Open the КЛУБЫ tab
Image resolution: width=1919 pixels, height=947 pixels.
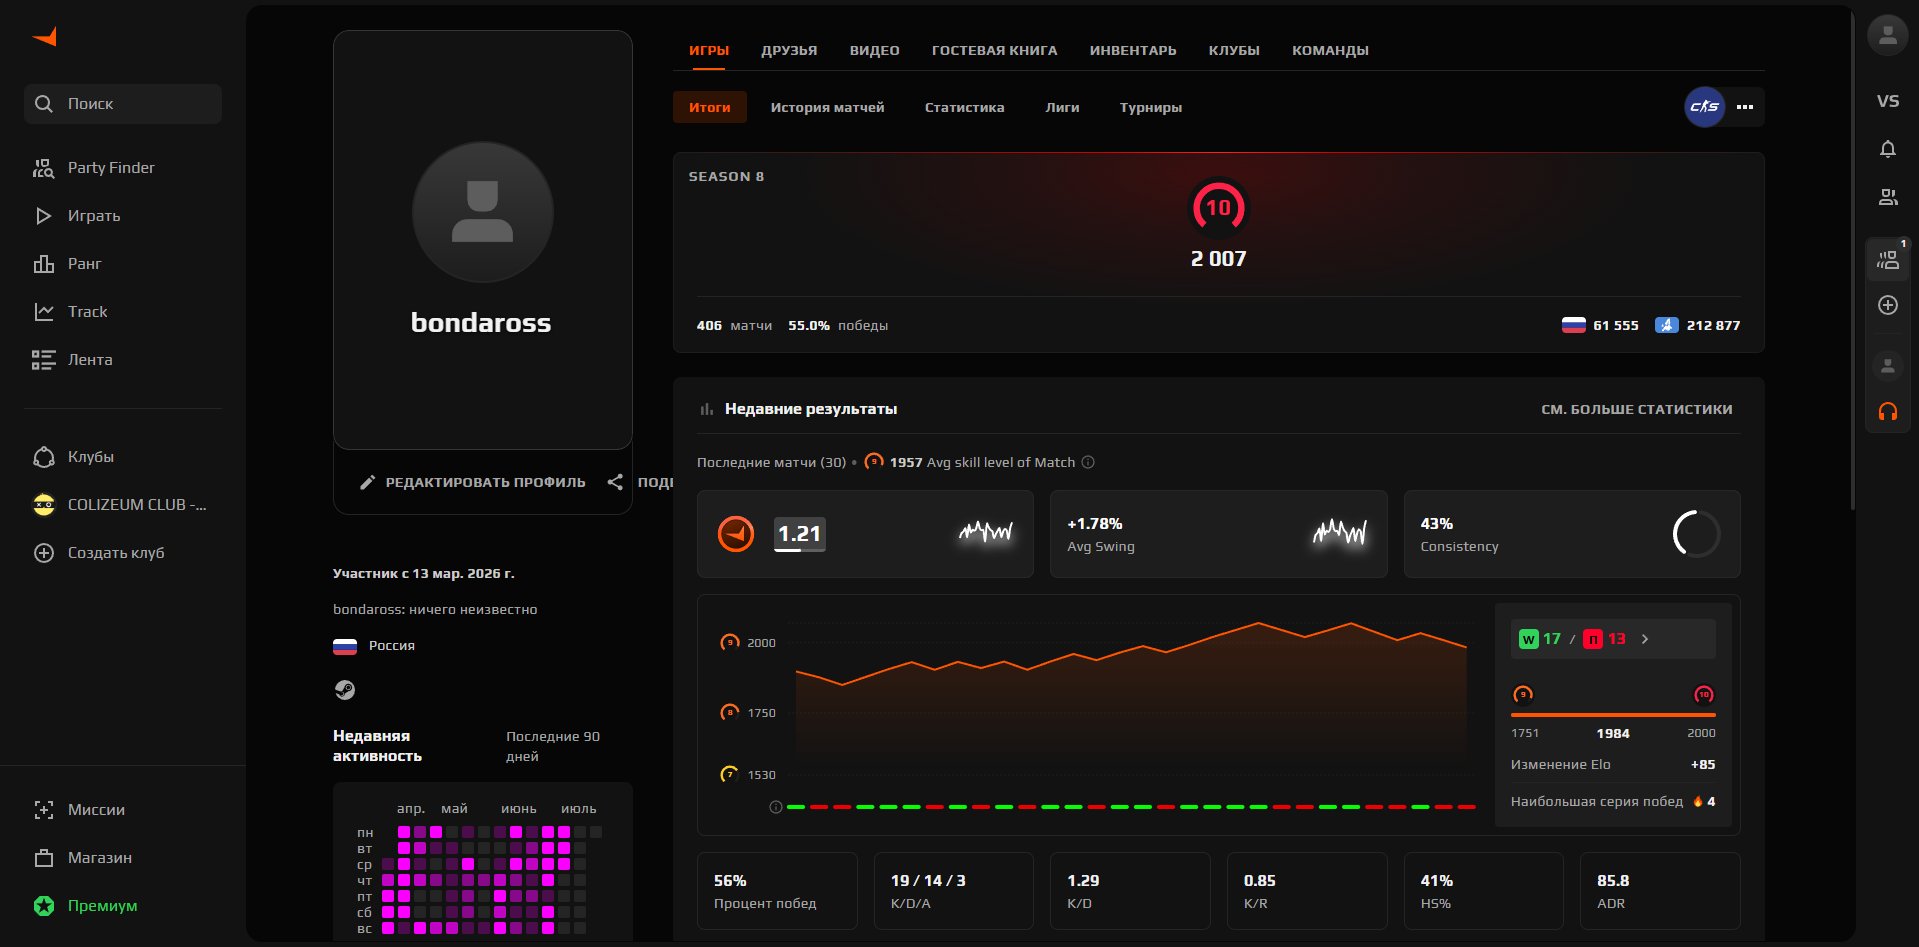click(1234, 50)
